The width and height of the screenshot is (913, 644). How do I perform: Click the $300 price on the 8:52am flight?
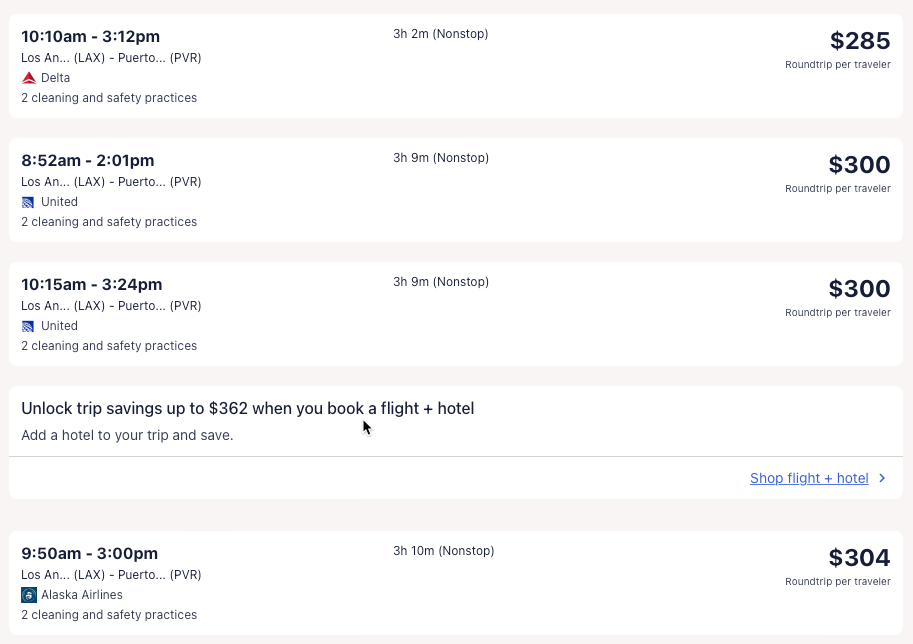pos(859,165)
